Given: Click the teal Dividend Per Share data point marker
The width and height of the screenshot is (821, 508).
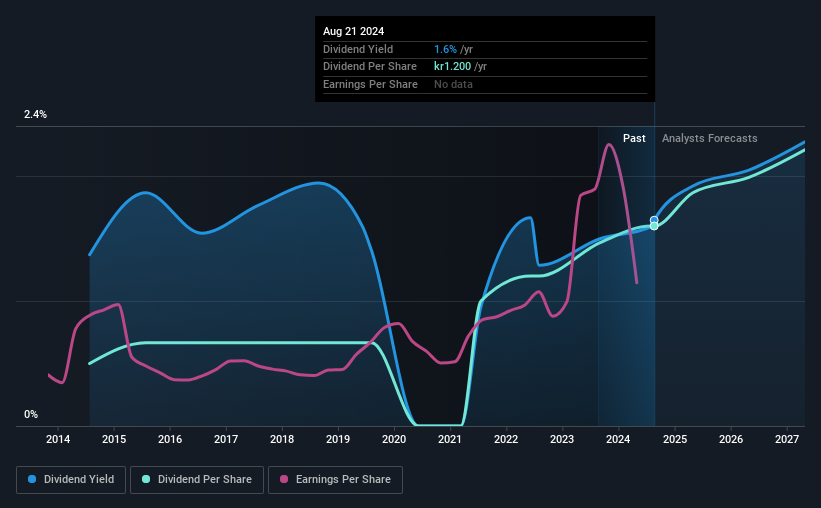Looking at the screenshot, I should pos(654,226).
